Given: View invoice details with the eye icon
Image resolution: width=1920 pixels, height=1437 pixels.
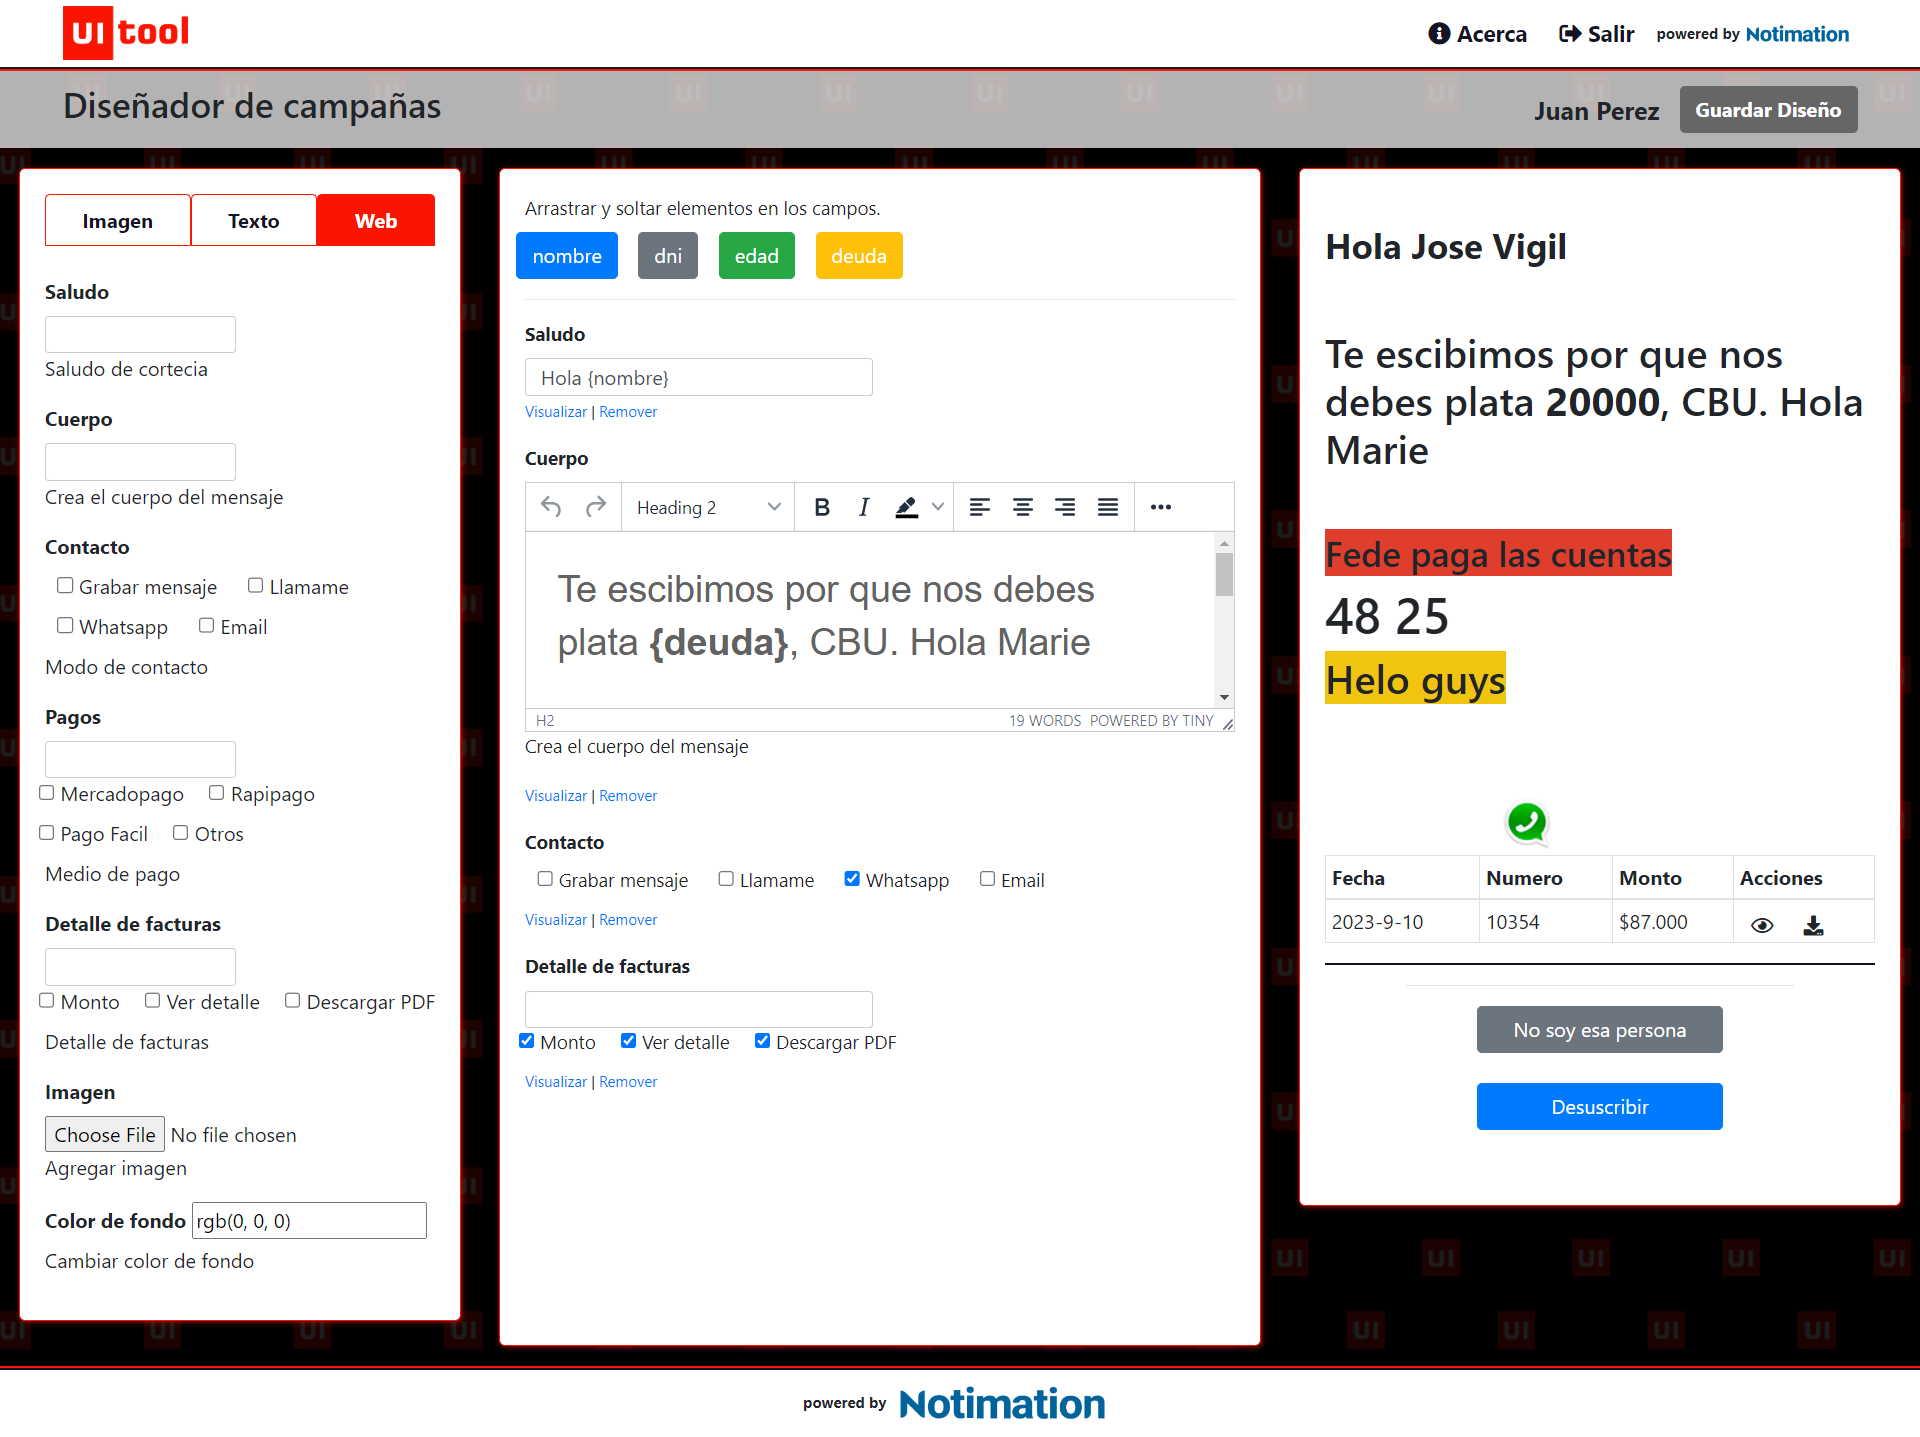Looking at the screenshot, I should click(x=1762, y=925).
